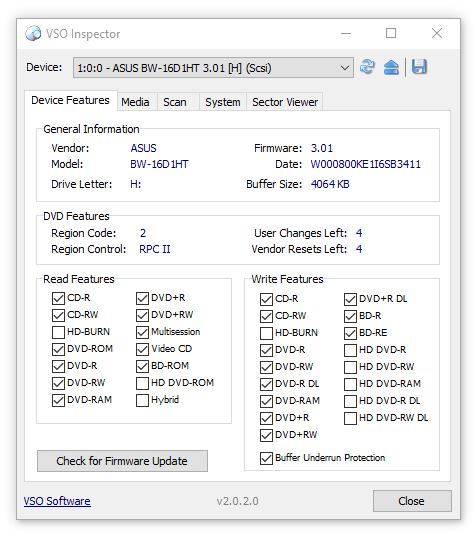Click the VSO Inspector disc app icon

click(33, 34)
